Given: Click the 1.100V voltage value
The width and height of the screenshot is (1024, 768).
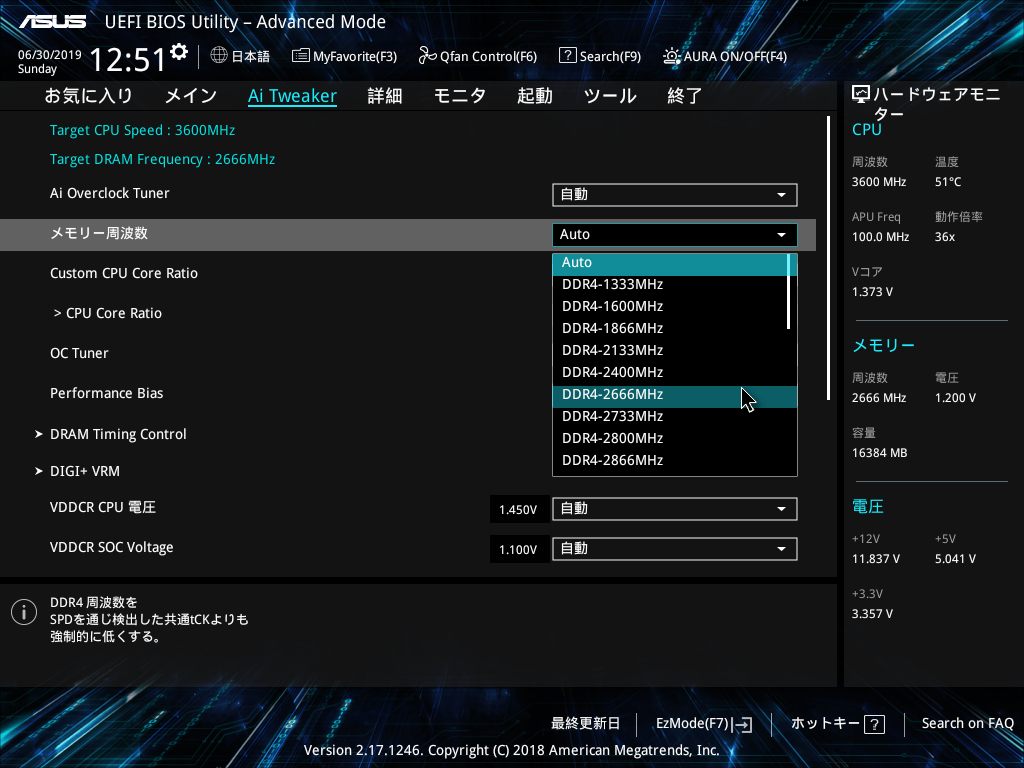Looking at the screenshot, I should click(x=518, y=549).
